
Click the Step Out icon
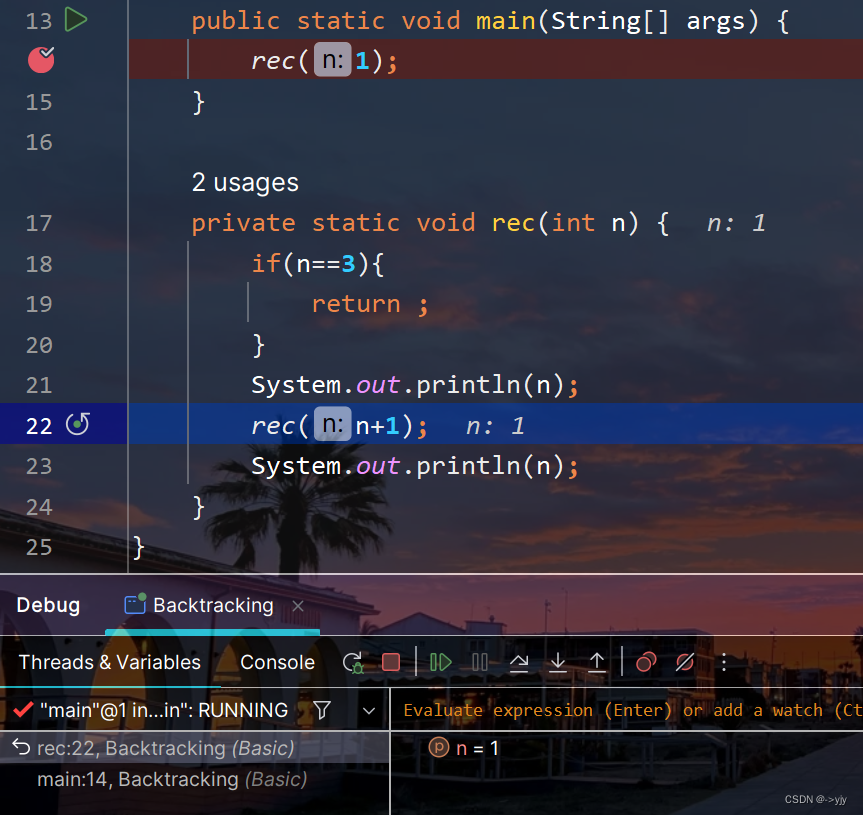[x=596, y=662]
